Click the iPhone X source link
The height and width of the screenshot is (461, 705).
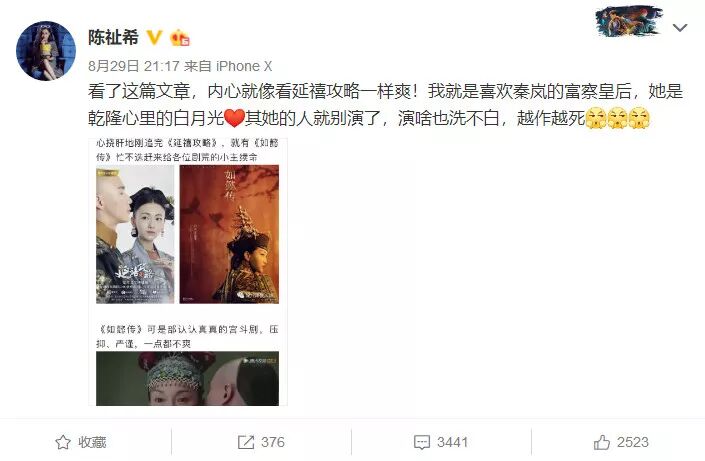244,67
